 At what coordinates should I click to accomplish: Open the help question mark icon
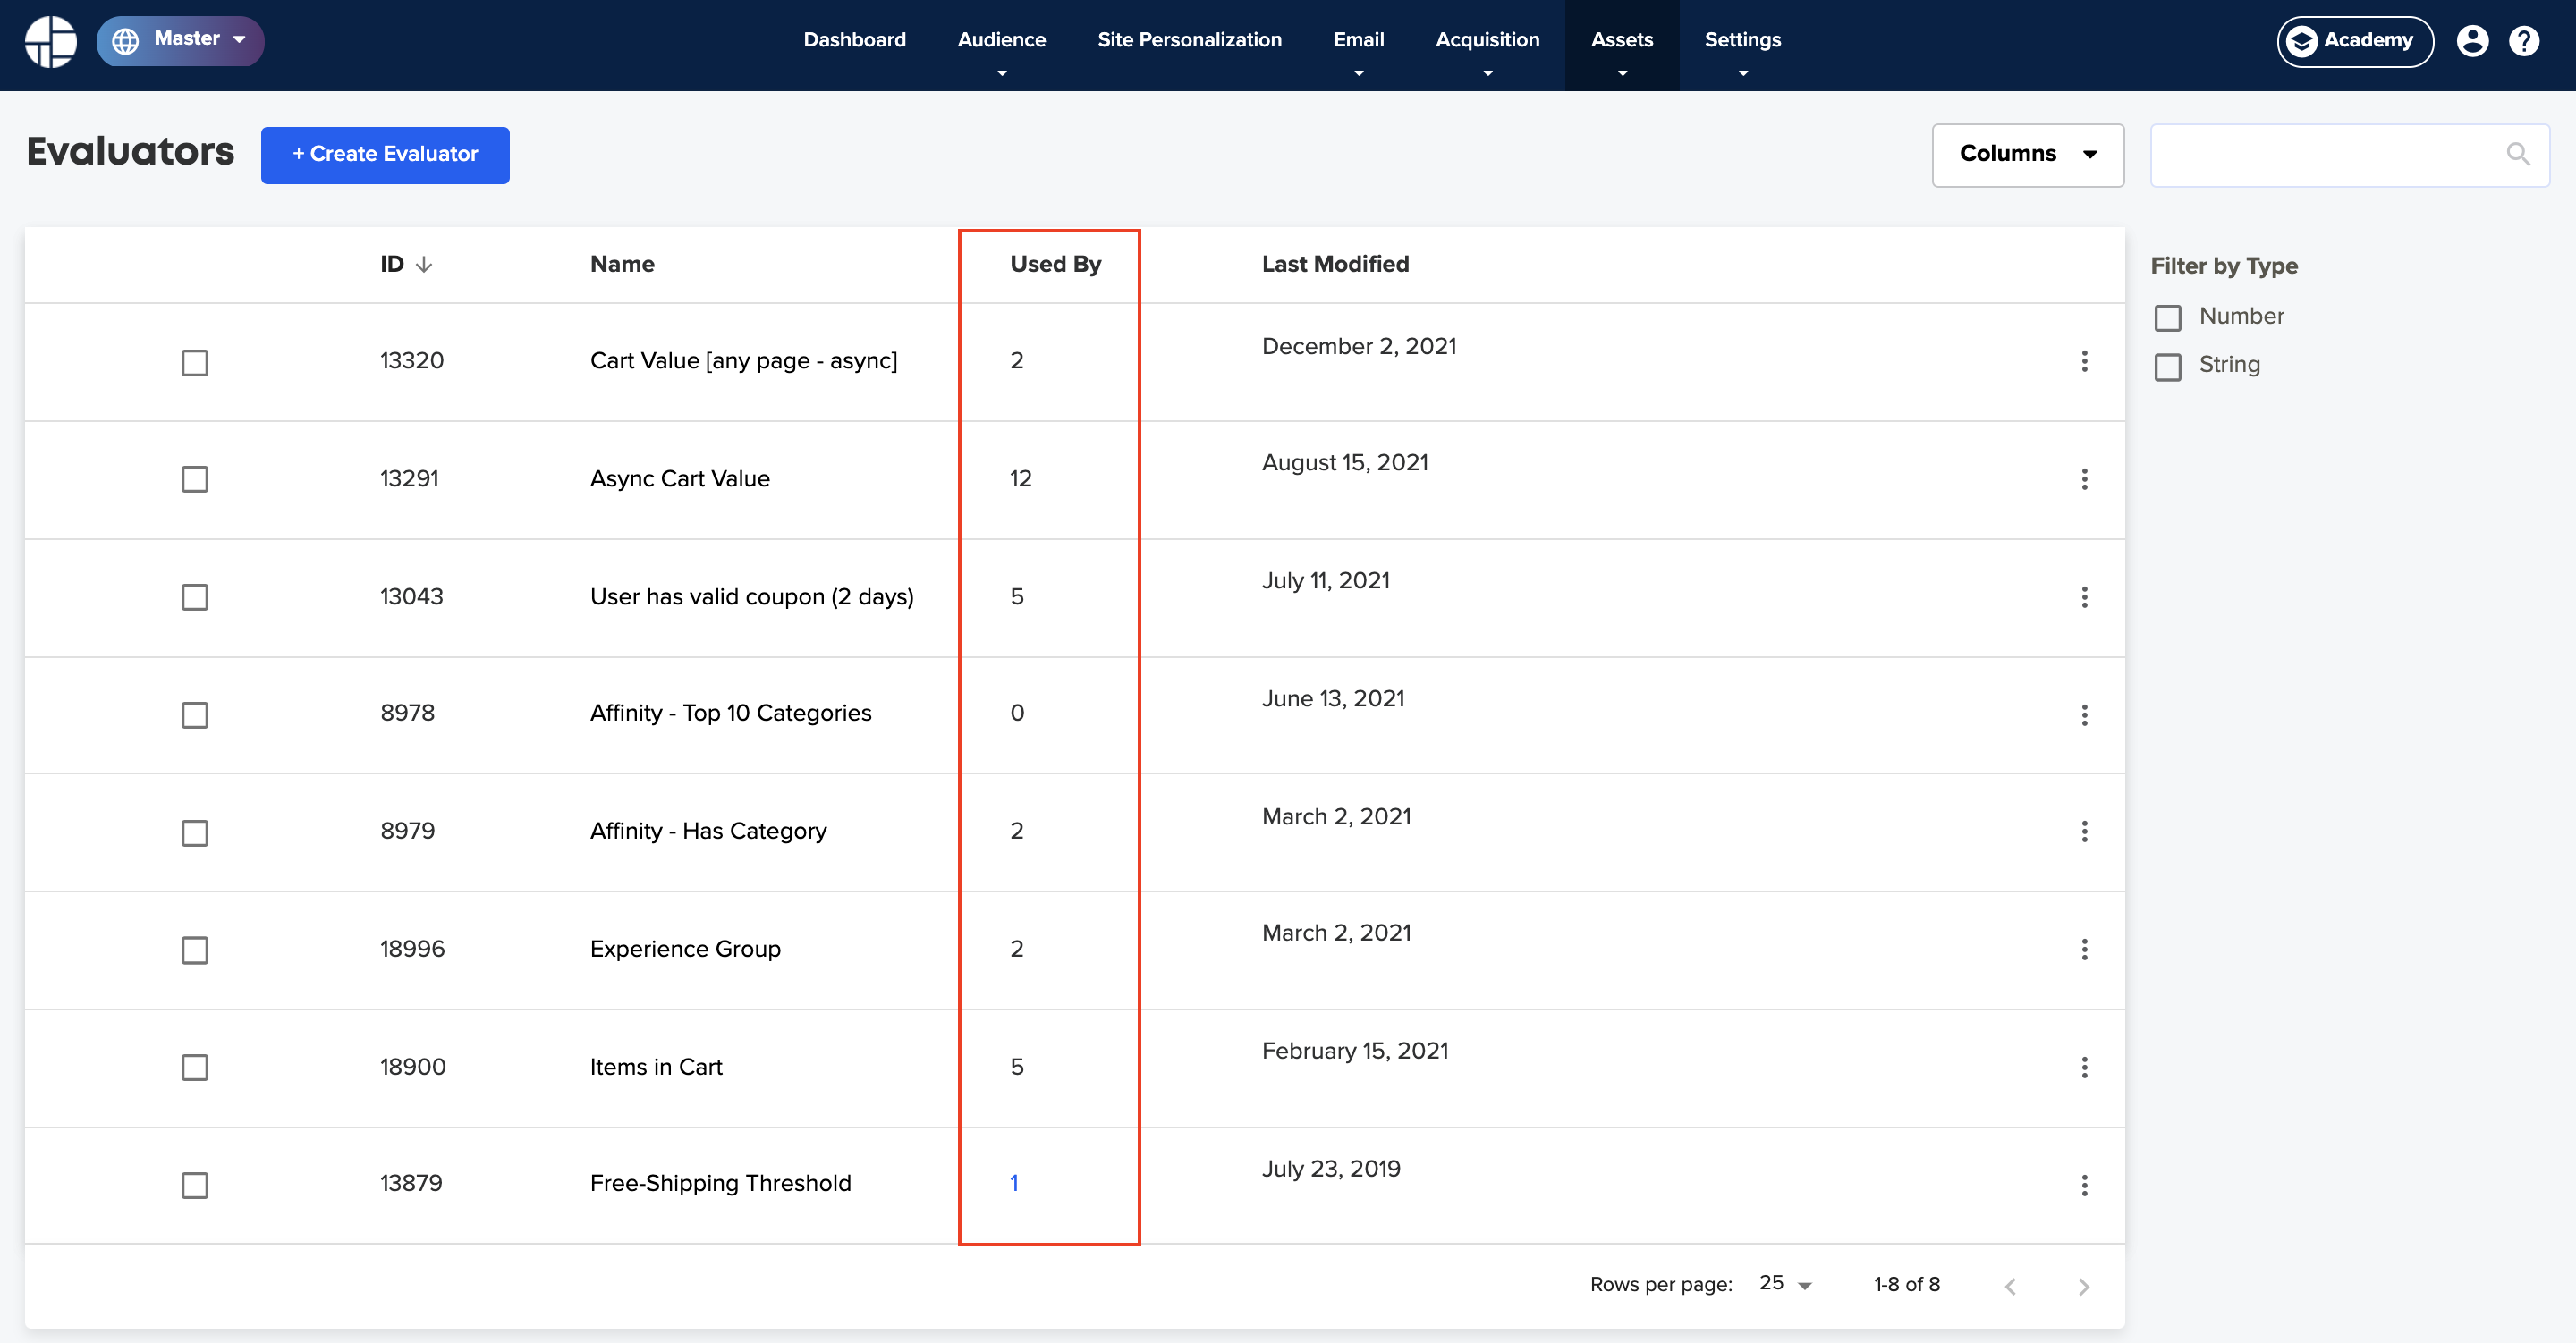2524,41
